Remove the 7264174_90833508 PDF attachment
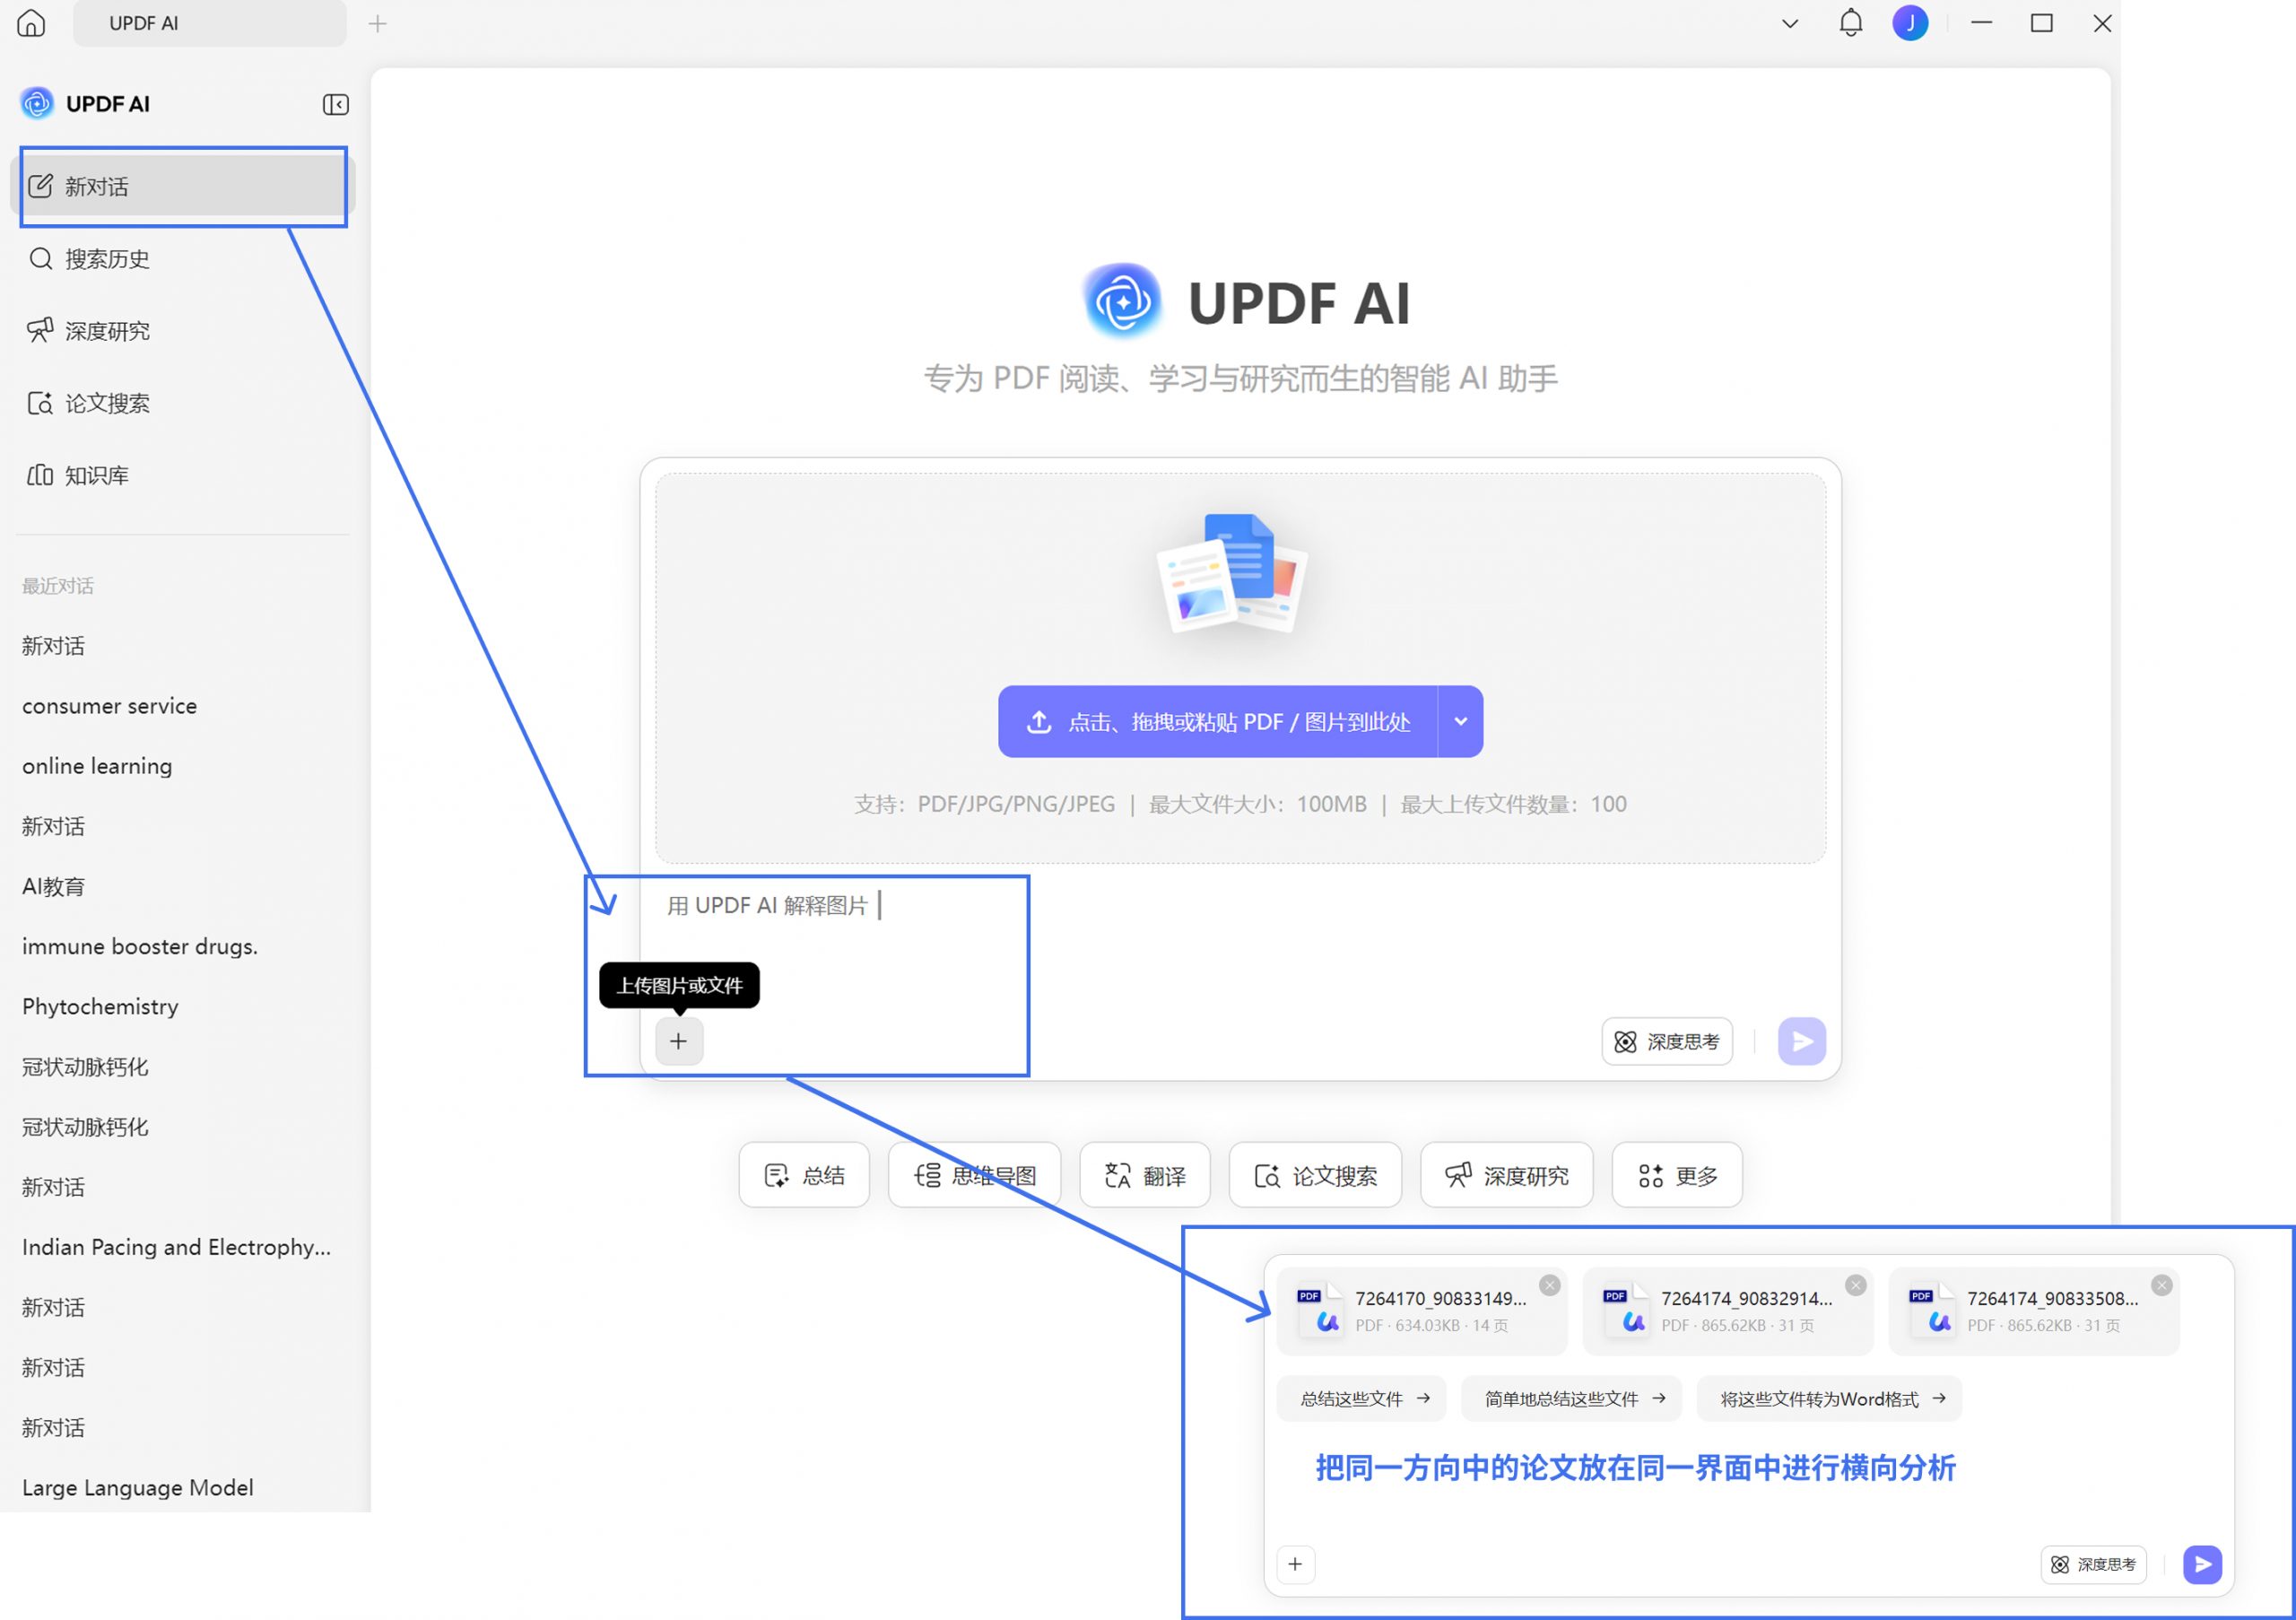 coord(2162,1285)
